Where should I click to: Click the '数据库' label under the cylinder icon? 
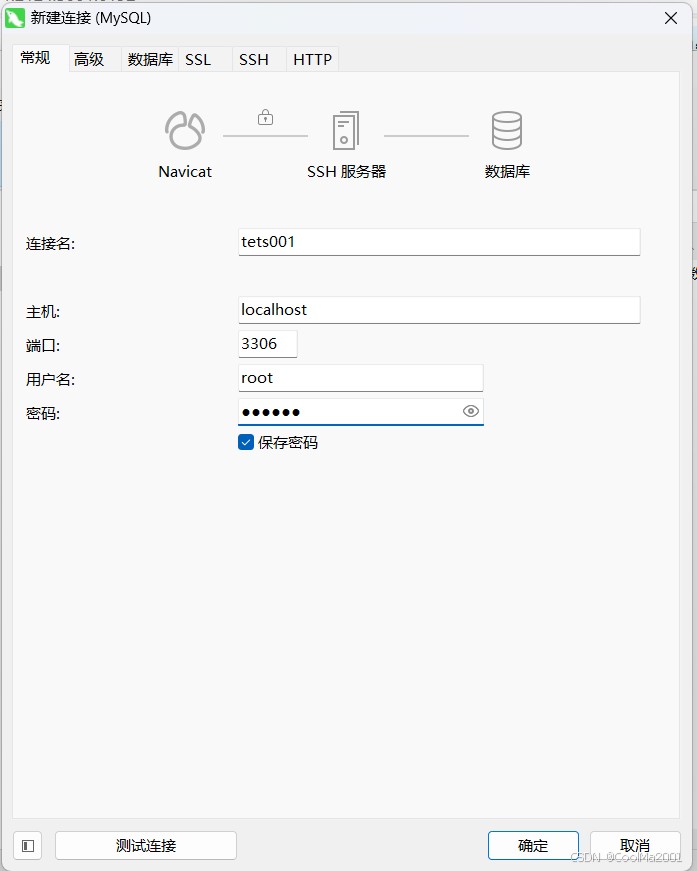click(x=507, y=172)
